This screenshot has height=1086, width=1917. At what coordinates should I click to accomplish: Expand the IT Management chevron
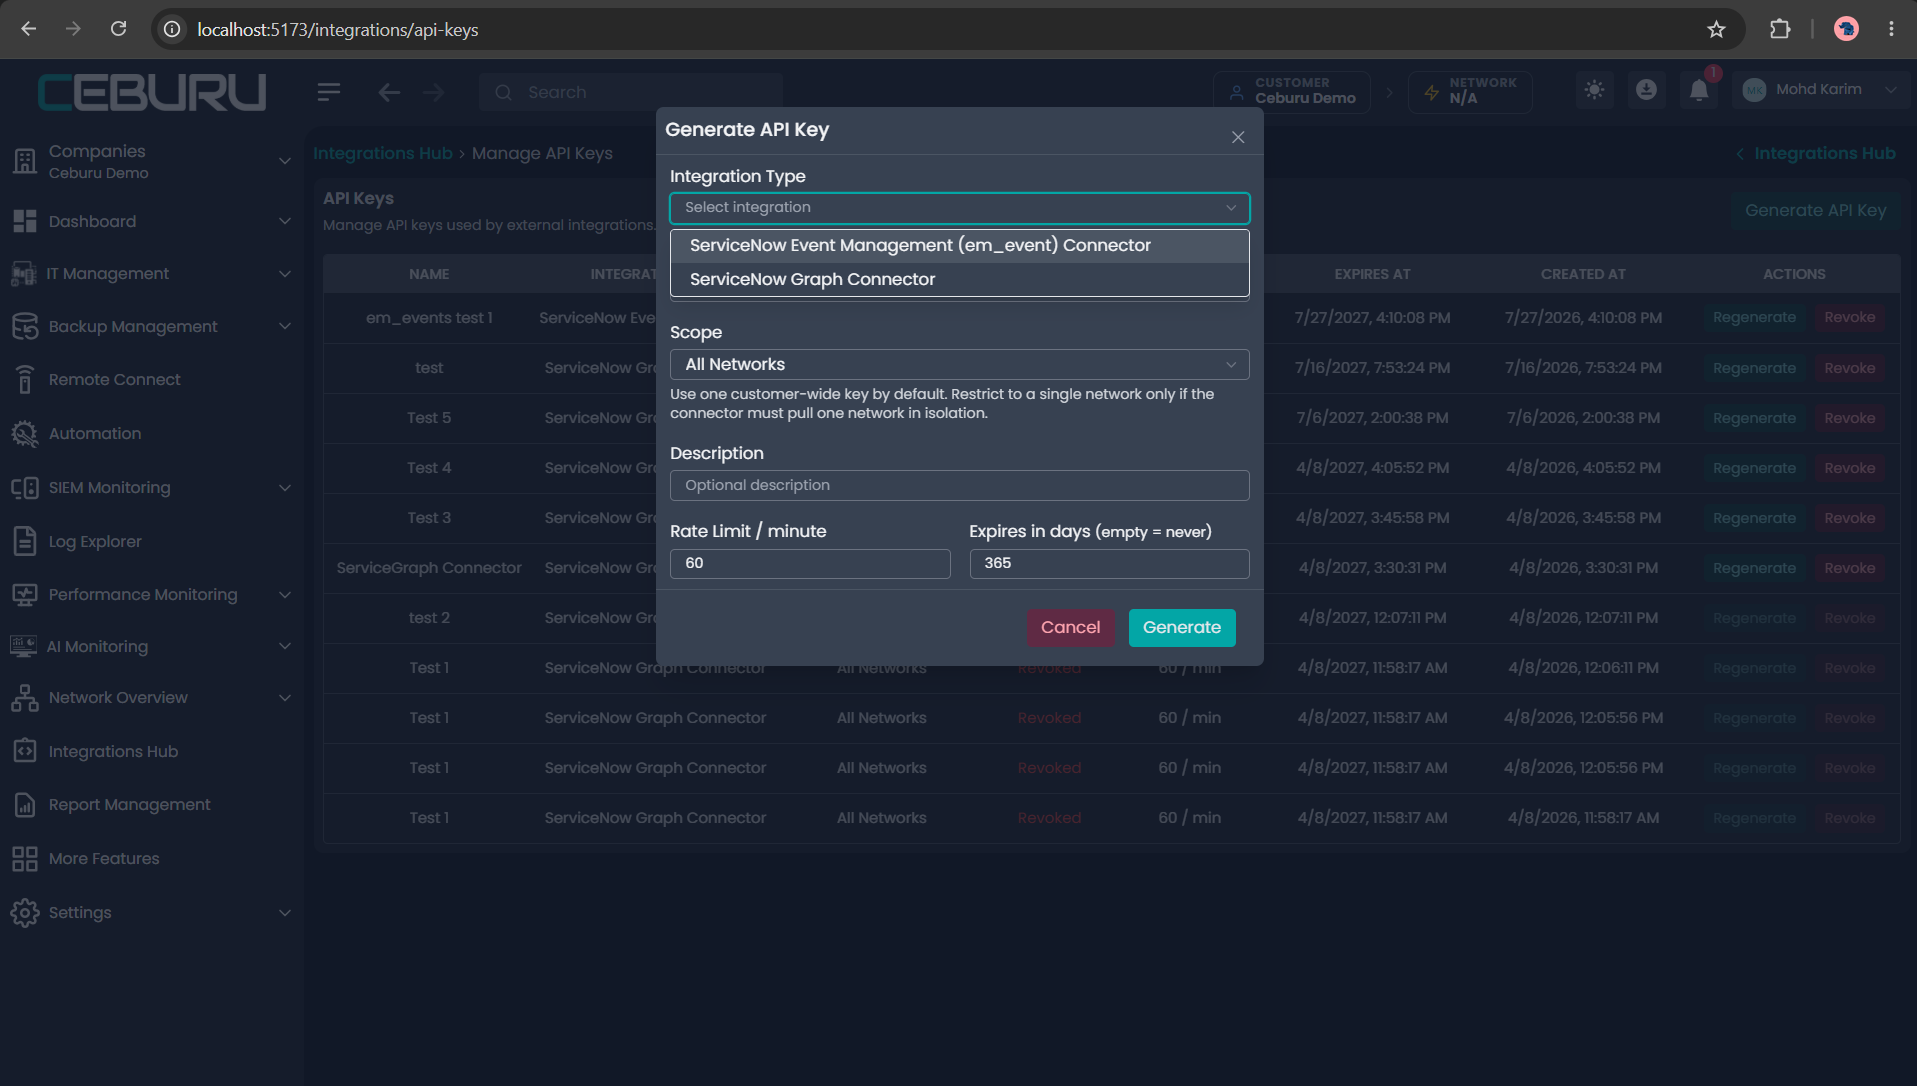(285, 274)
